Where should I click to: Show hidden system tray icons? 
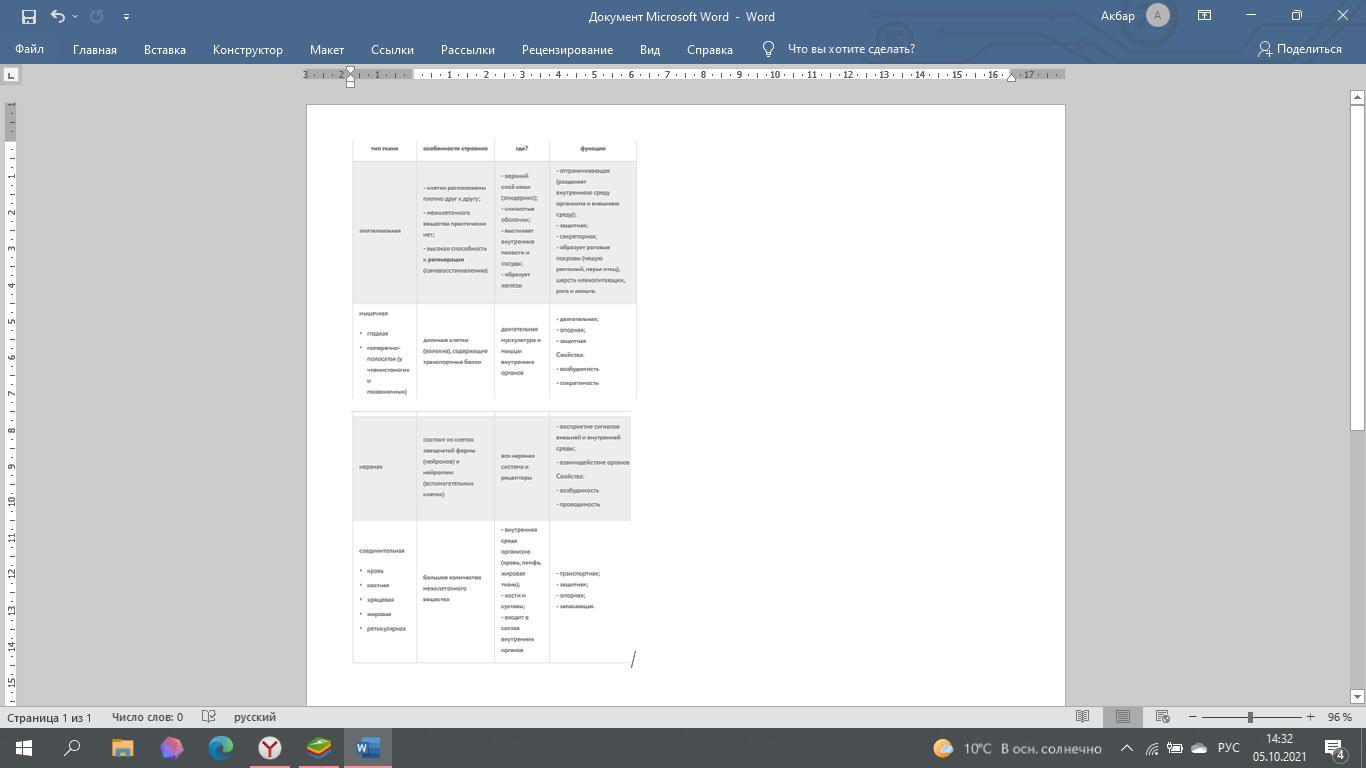(x=1126, y=748)
